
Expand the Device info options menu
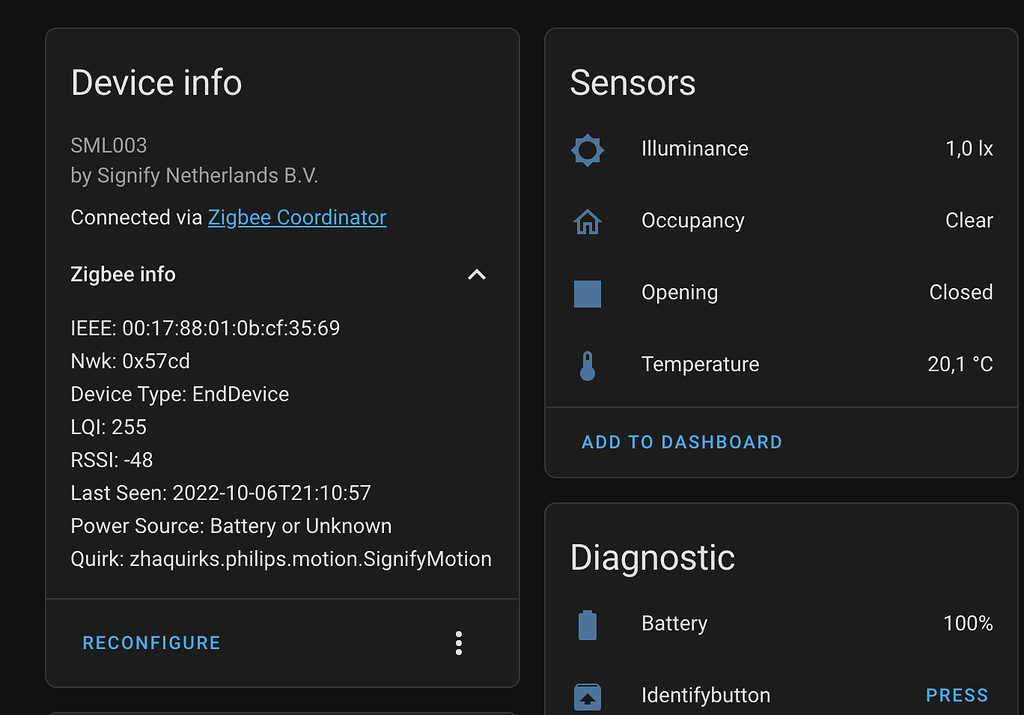[x=458, y=643]
